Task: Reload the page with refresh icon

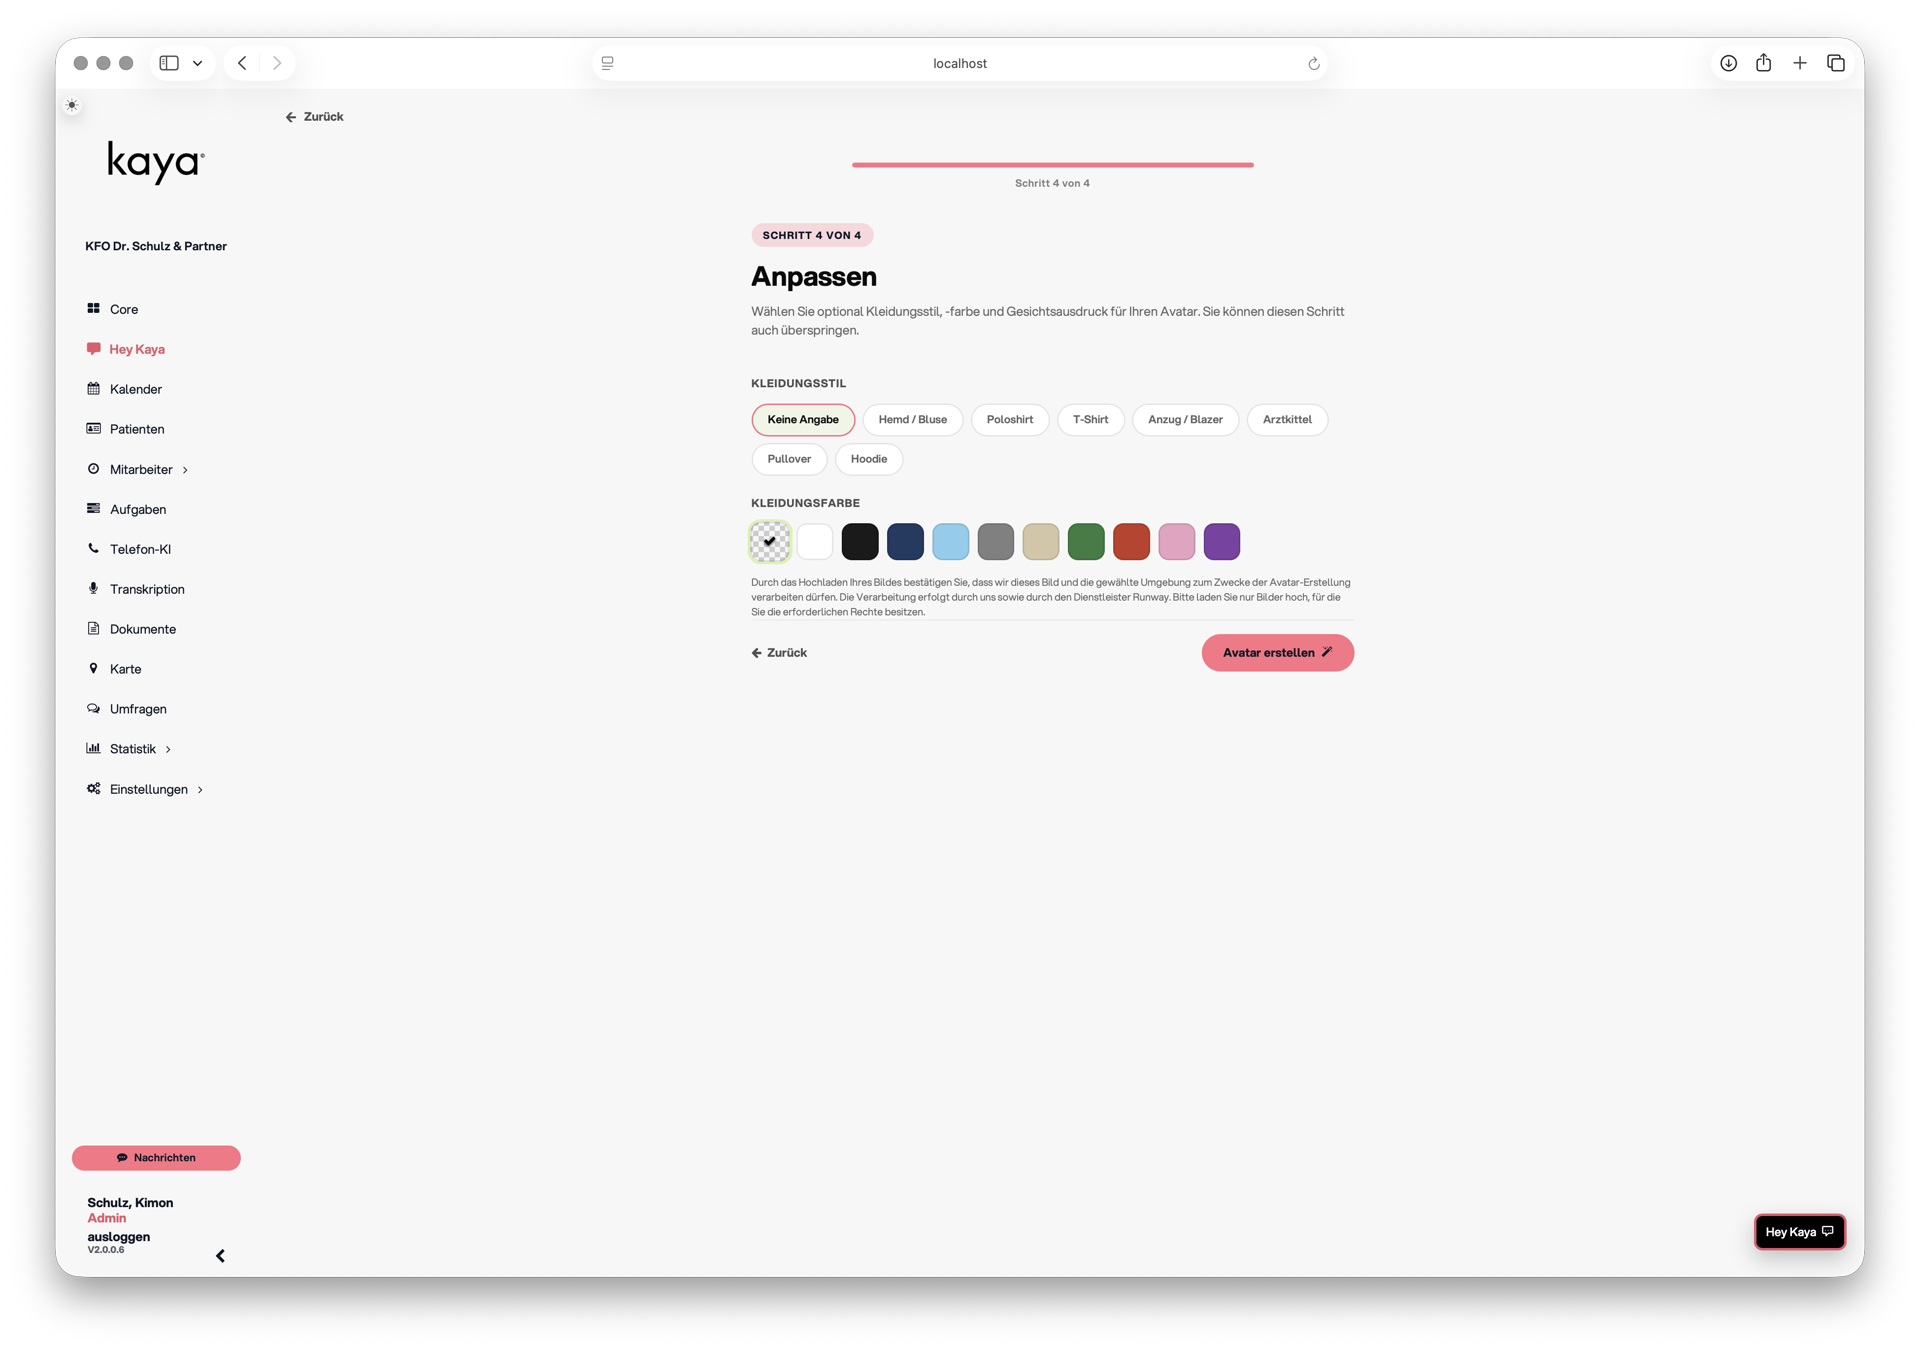Action: coord(1314,64)
